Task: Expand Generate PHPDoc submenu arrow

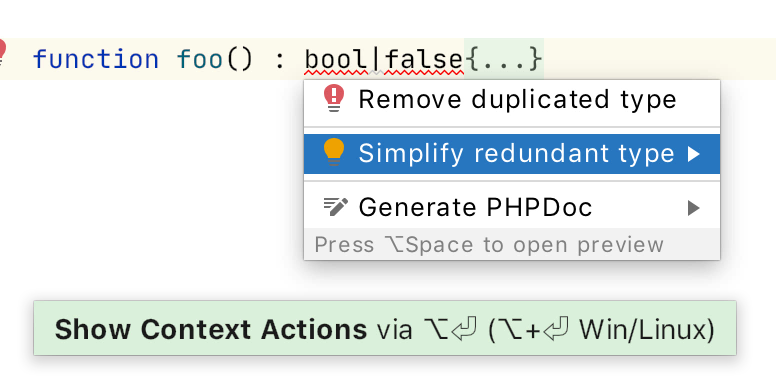Action: pyautogui.click(x=694, y=208)
